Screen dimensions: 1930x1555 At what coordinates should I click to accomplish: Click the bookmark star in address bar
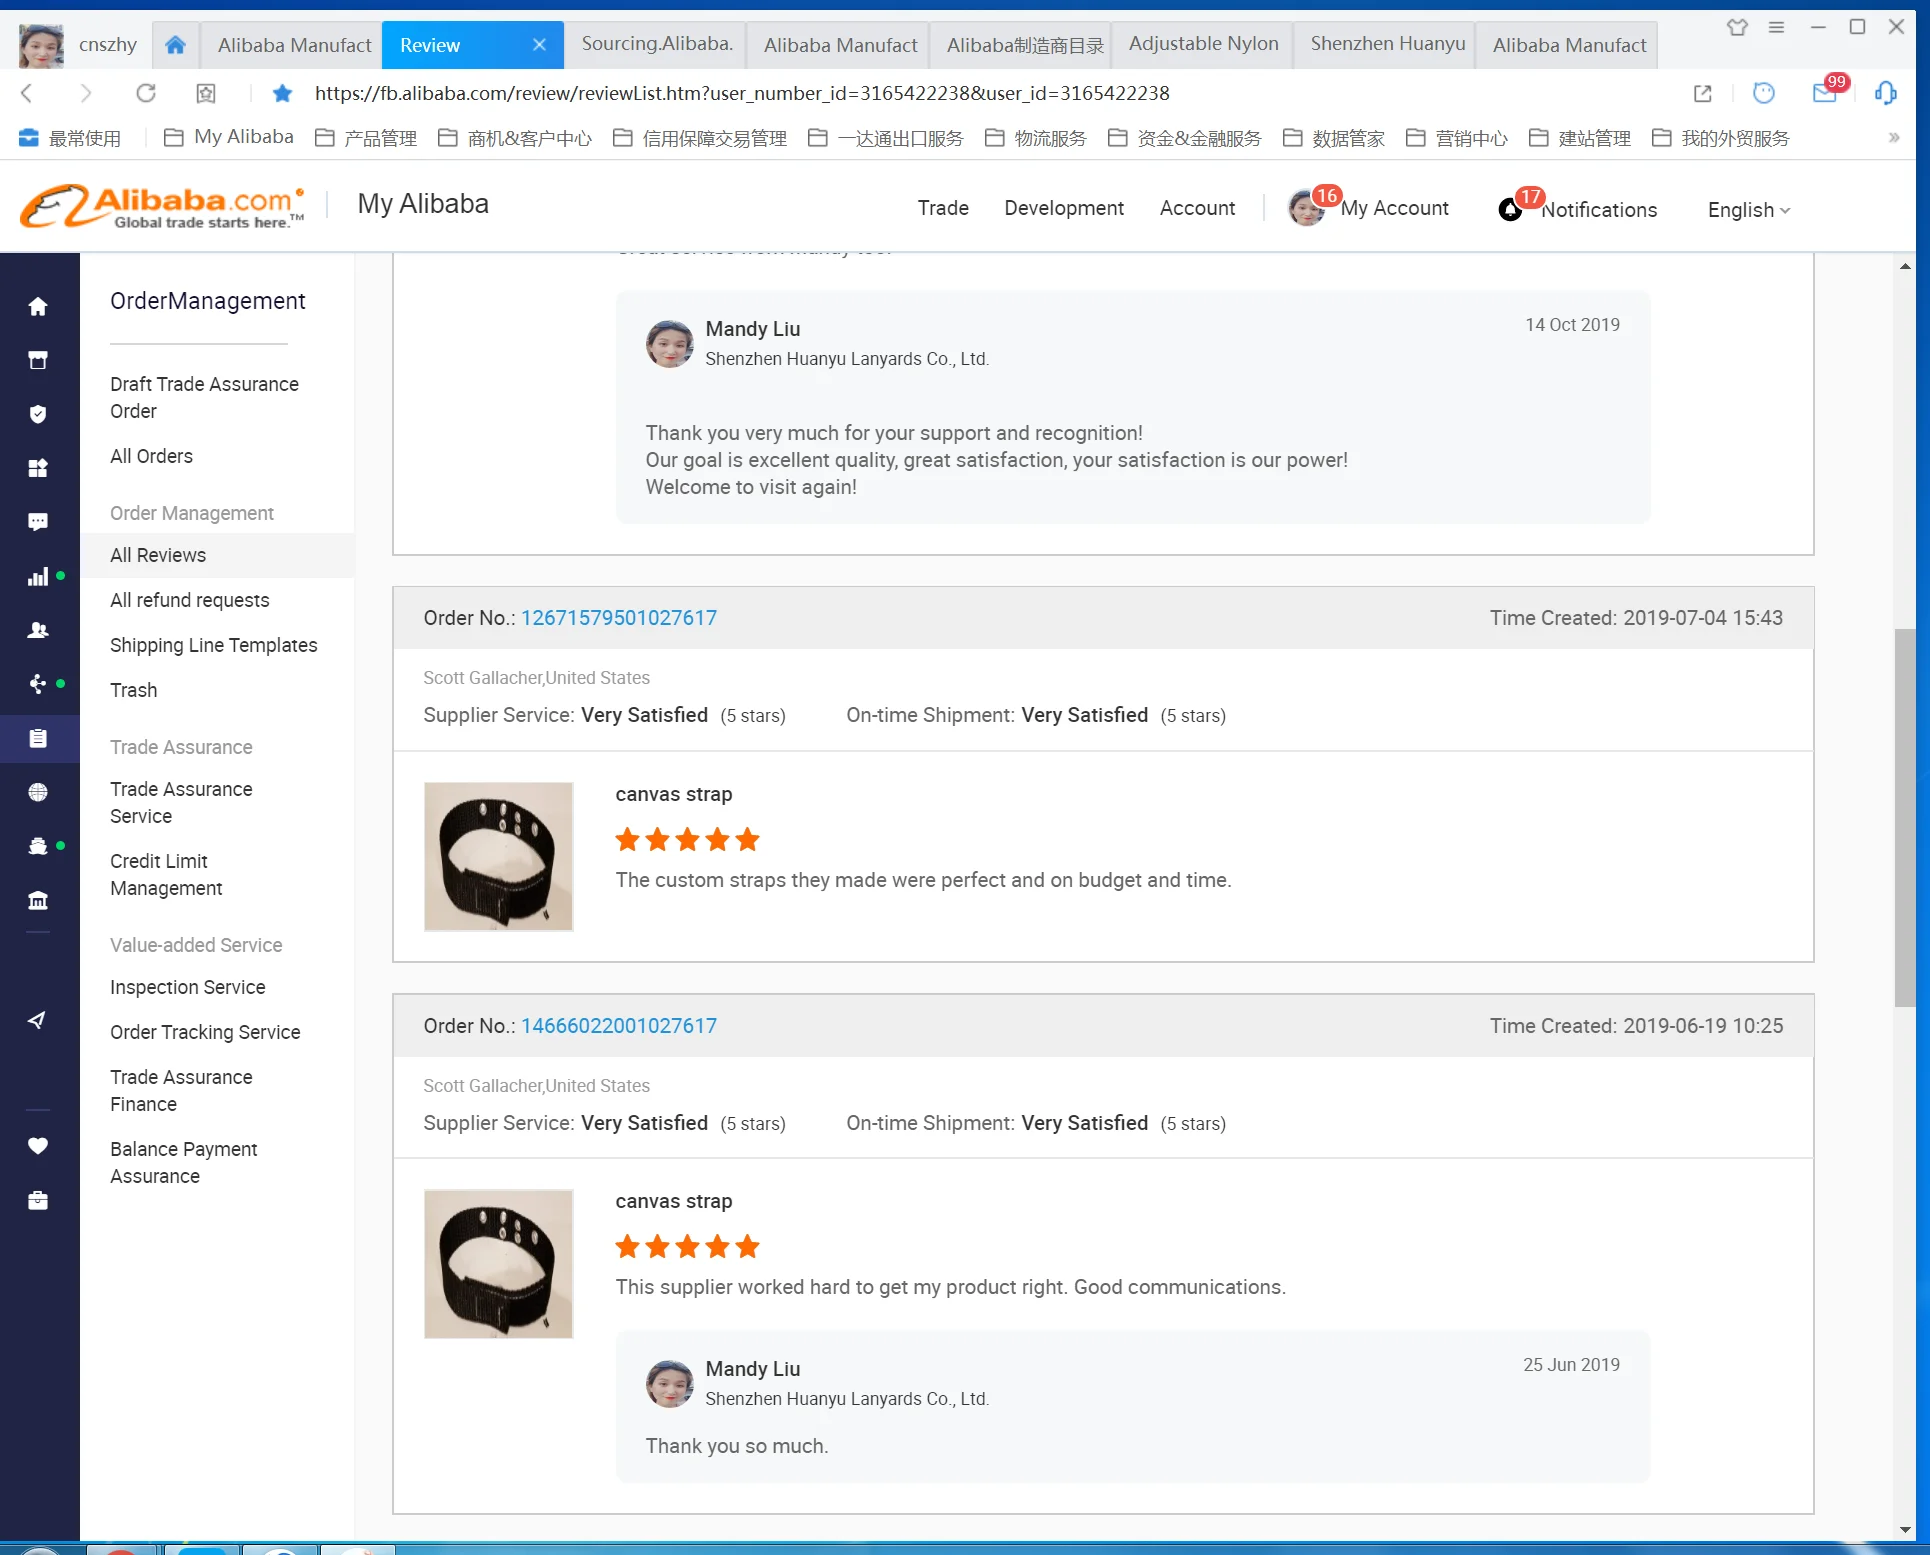283,93
